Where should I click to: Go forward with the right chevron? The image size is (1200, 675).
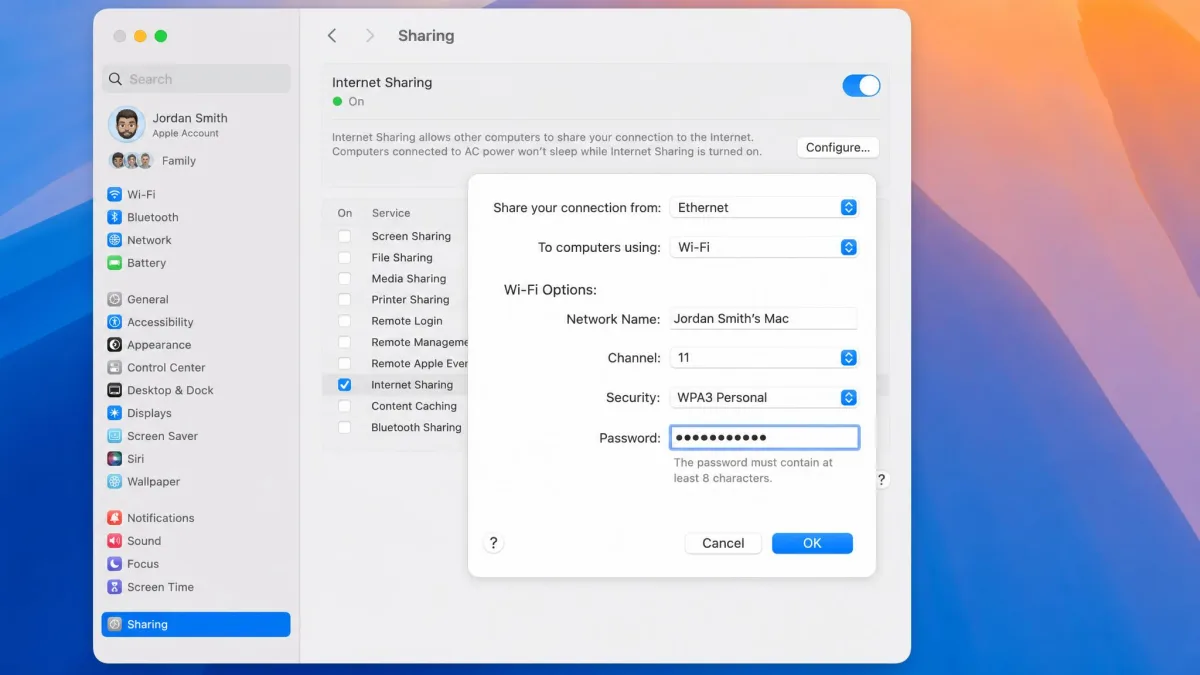(370, 35)
